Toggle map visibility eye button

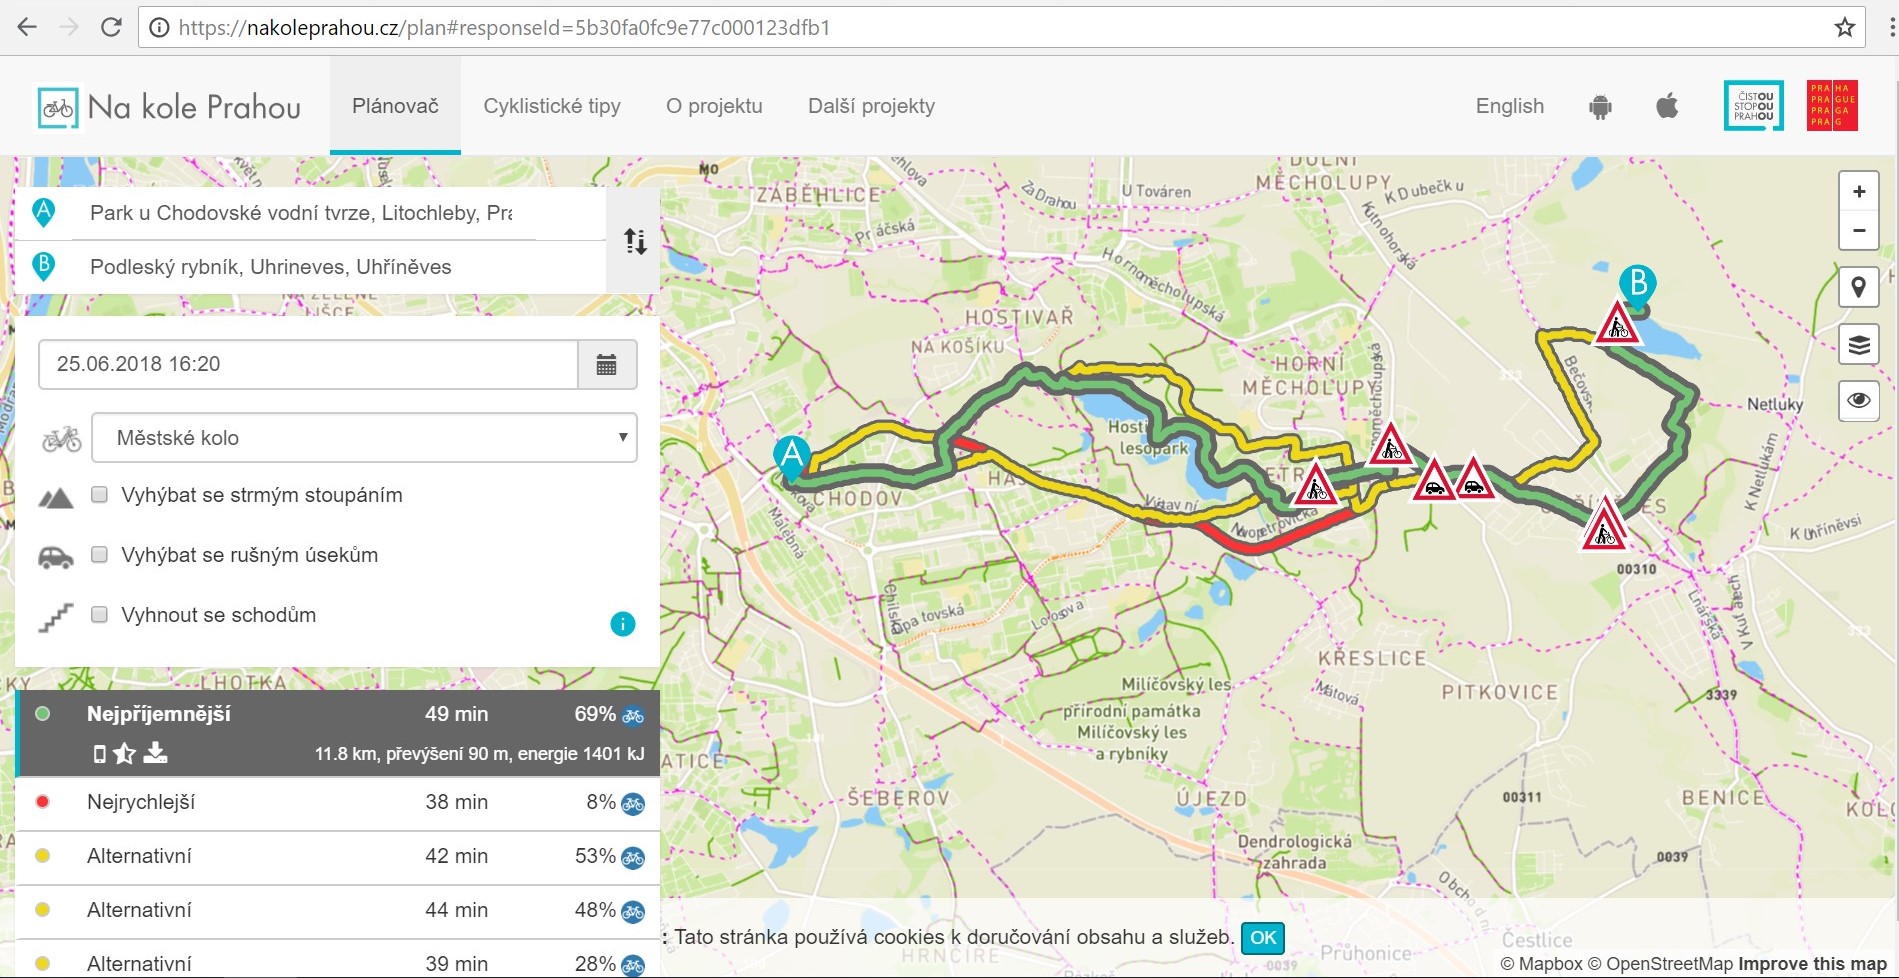1858,401
